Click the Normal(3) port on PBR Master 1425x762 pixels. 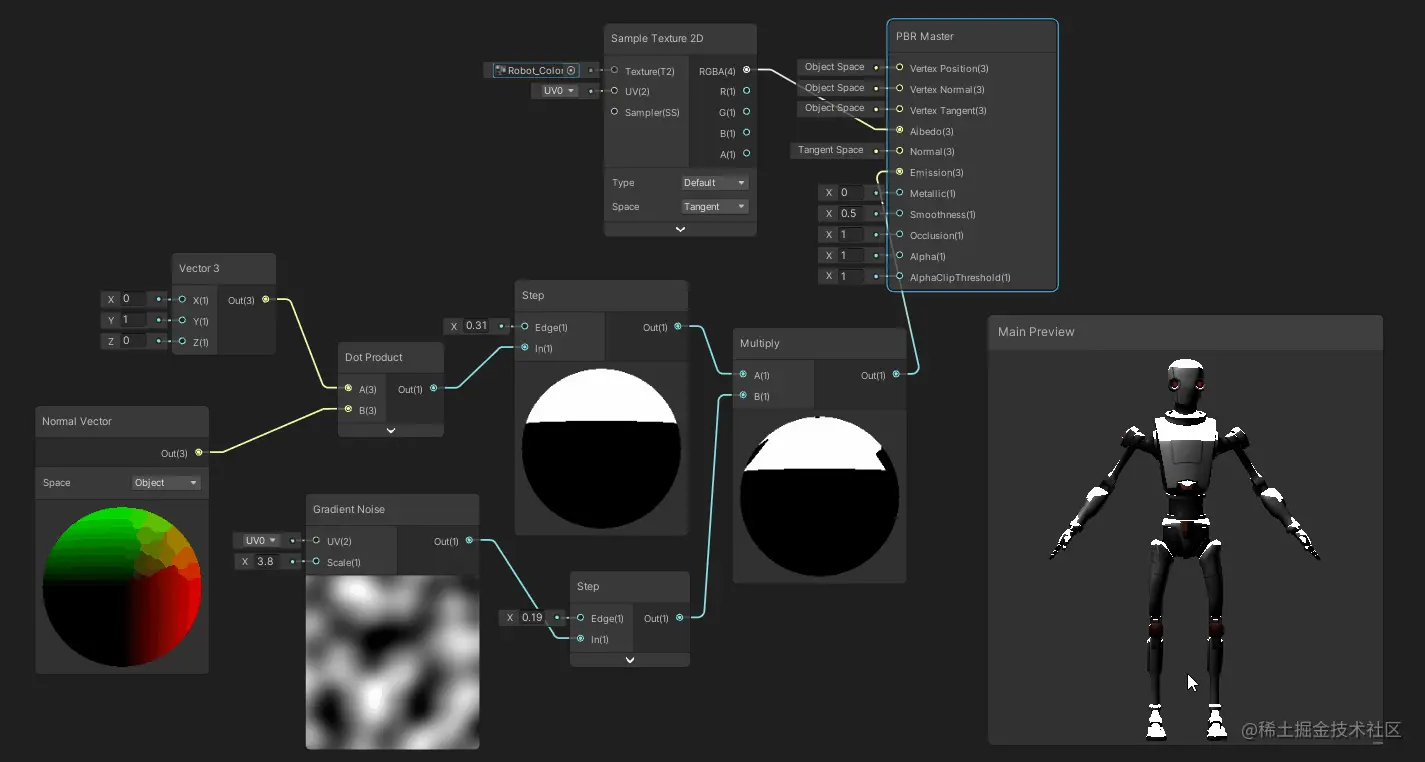point(899,151)
